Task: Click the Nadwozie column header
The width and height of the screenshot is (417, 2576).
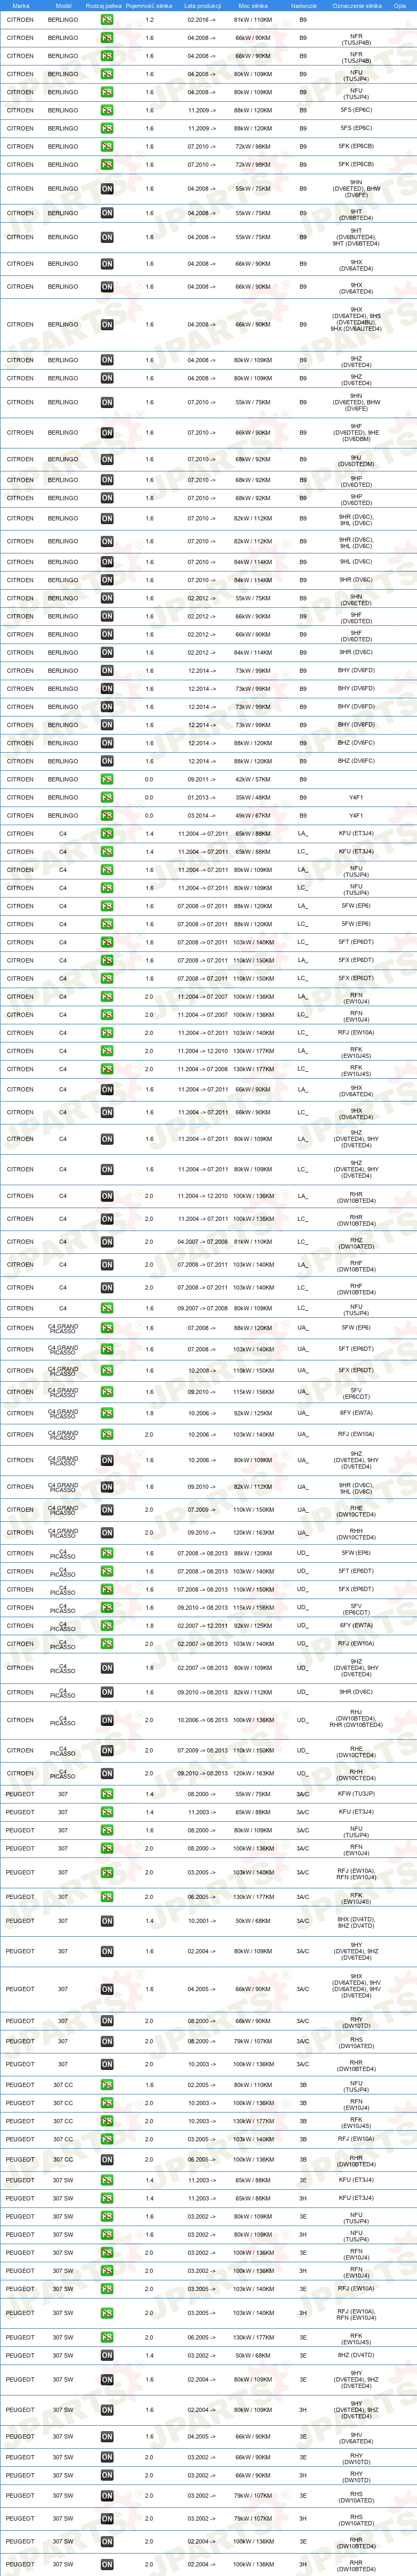Action: coord(304,5)
